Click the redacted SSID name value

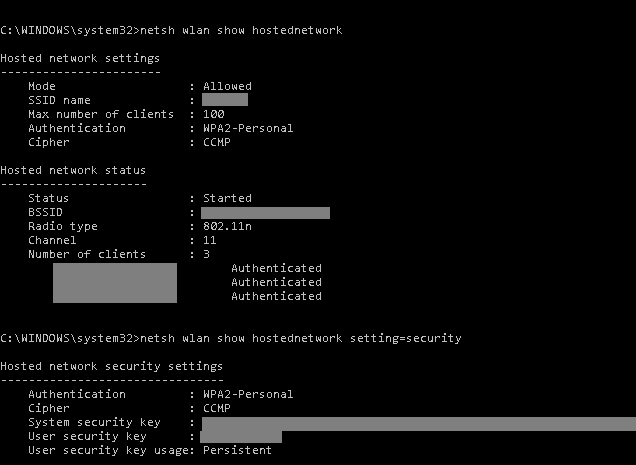point(224,100)
